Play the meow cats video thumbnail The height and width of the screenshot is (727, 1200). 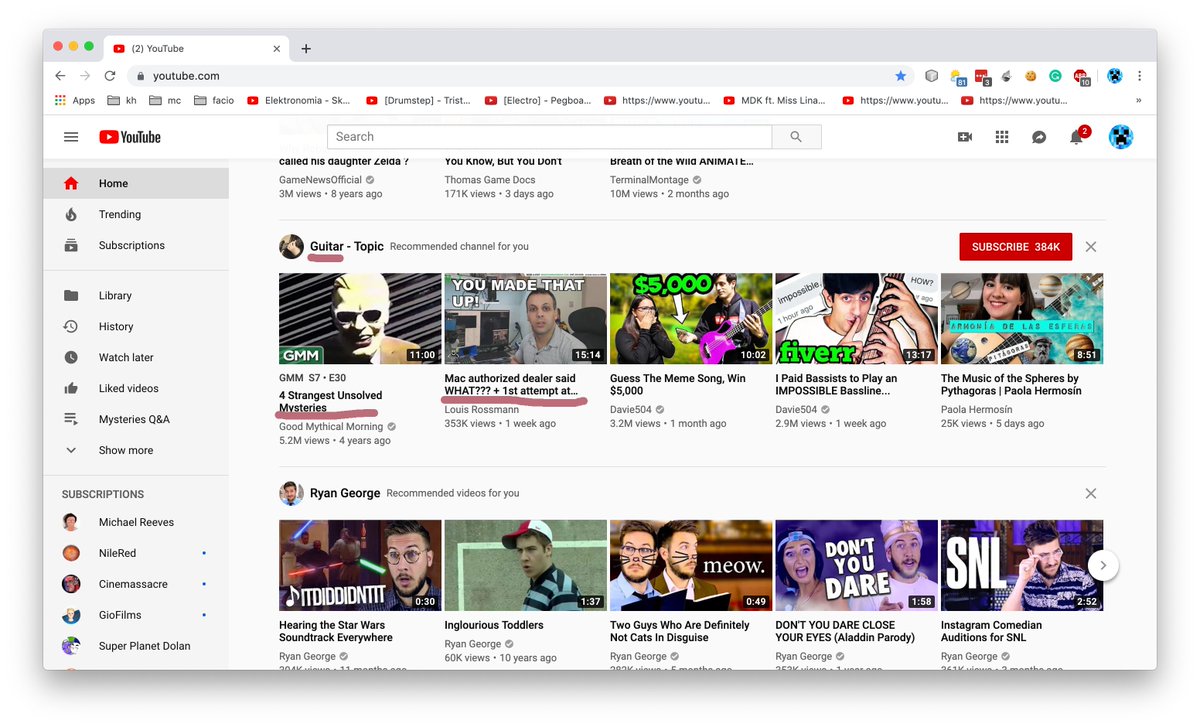point(691,565)
